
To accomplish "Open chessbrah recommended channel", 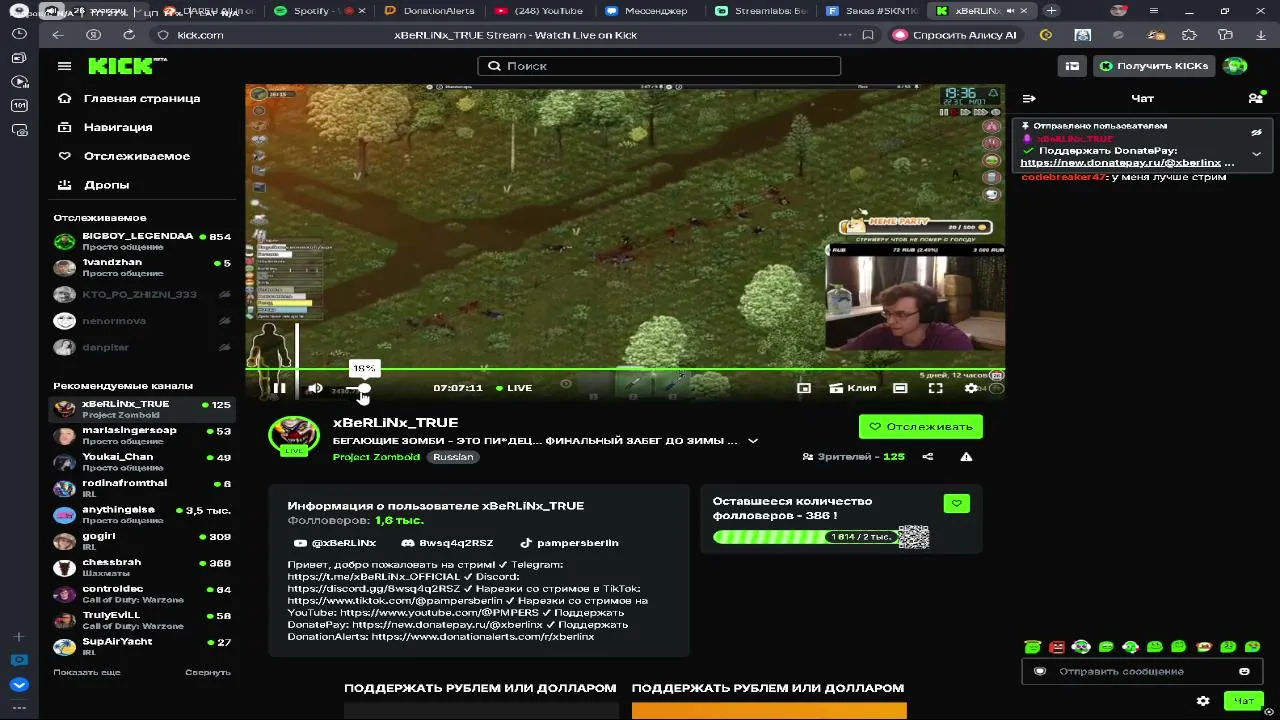I will (142, 567).
